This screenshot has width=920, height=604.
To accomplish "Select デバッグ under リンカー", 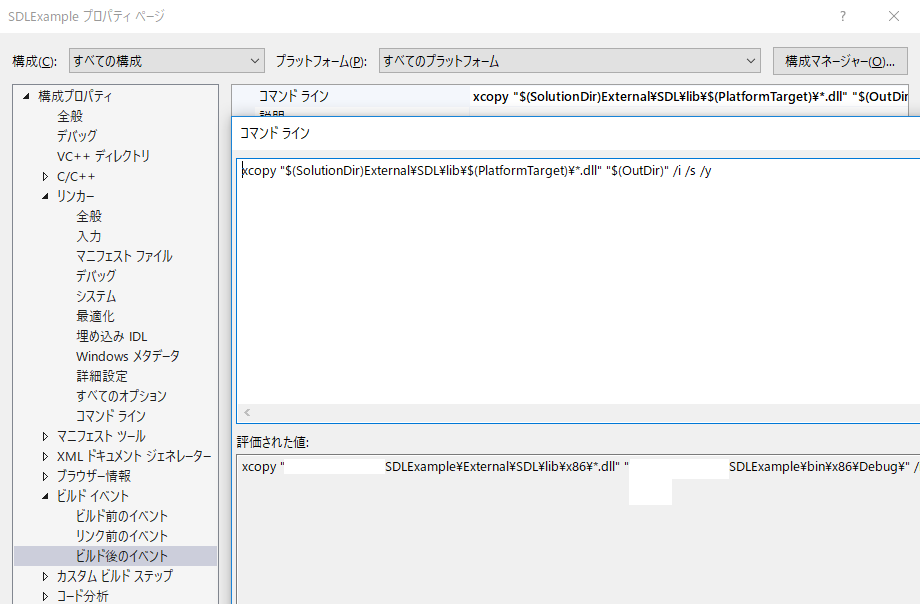I will click(96, 276).
